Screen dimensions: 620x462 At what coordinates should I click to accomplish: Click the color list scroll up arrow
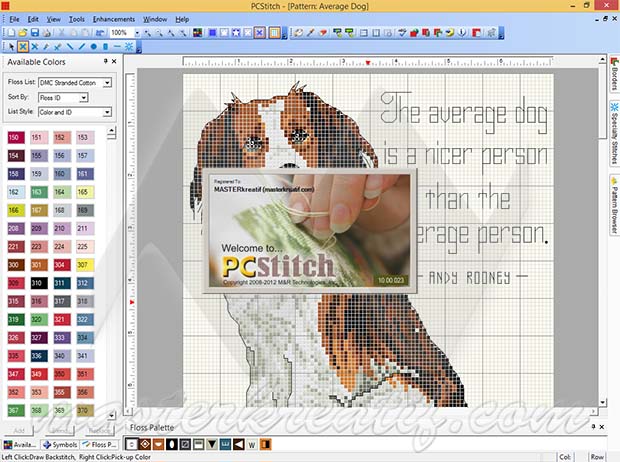[112, 131]
